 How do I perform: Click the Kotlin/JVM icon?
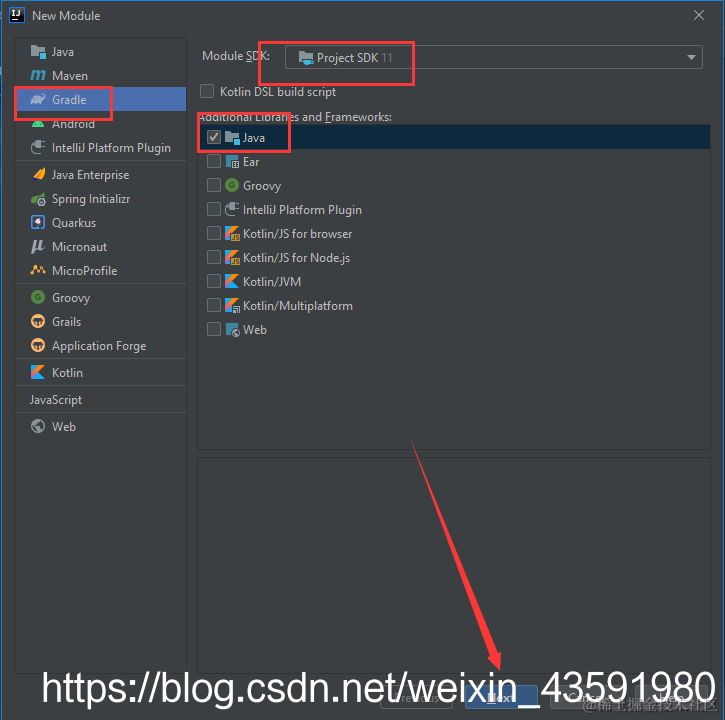(x=232, y=281)
